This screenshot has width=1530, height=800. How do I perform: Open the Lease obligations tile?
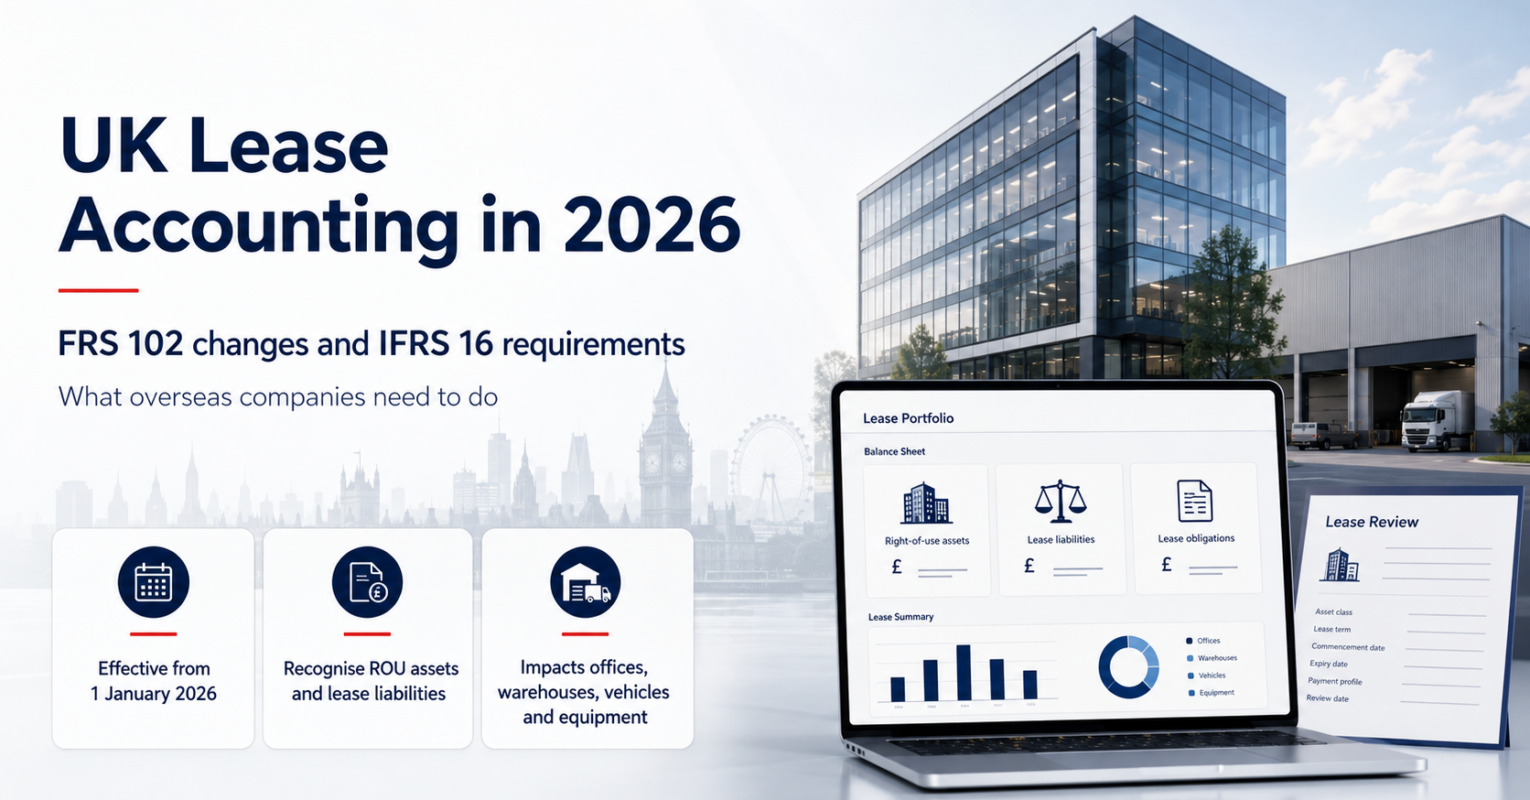click(1196, 530)
